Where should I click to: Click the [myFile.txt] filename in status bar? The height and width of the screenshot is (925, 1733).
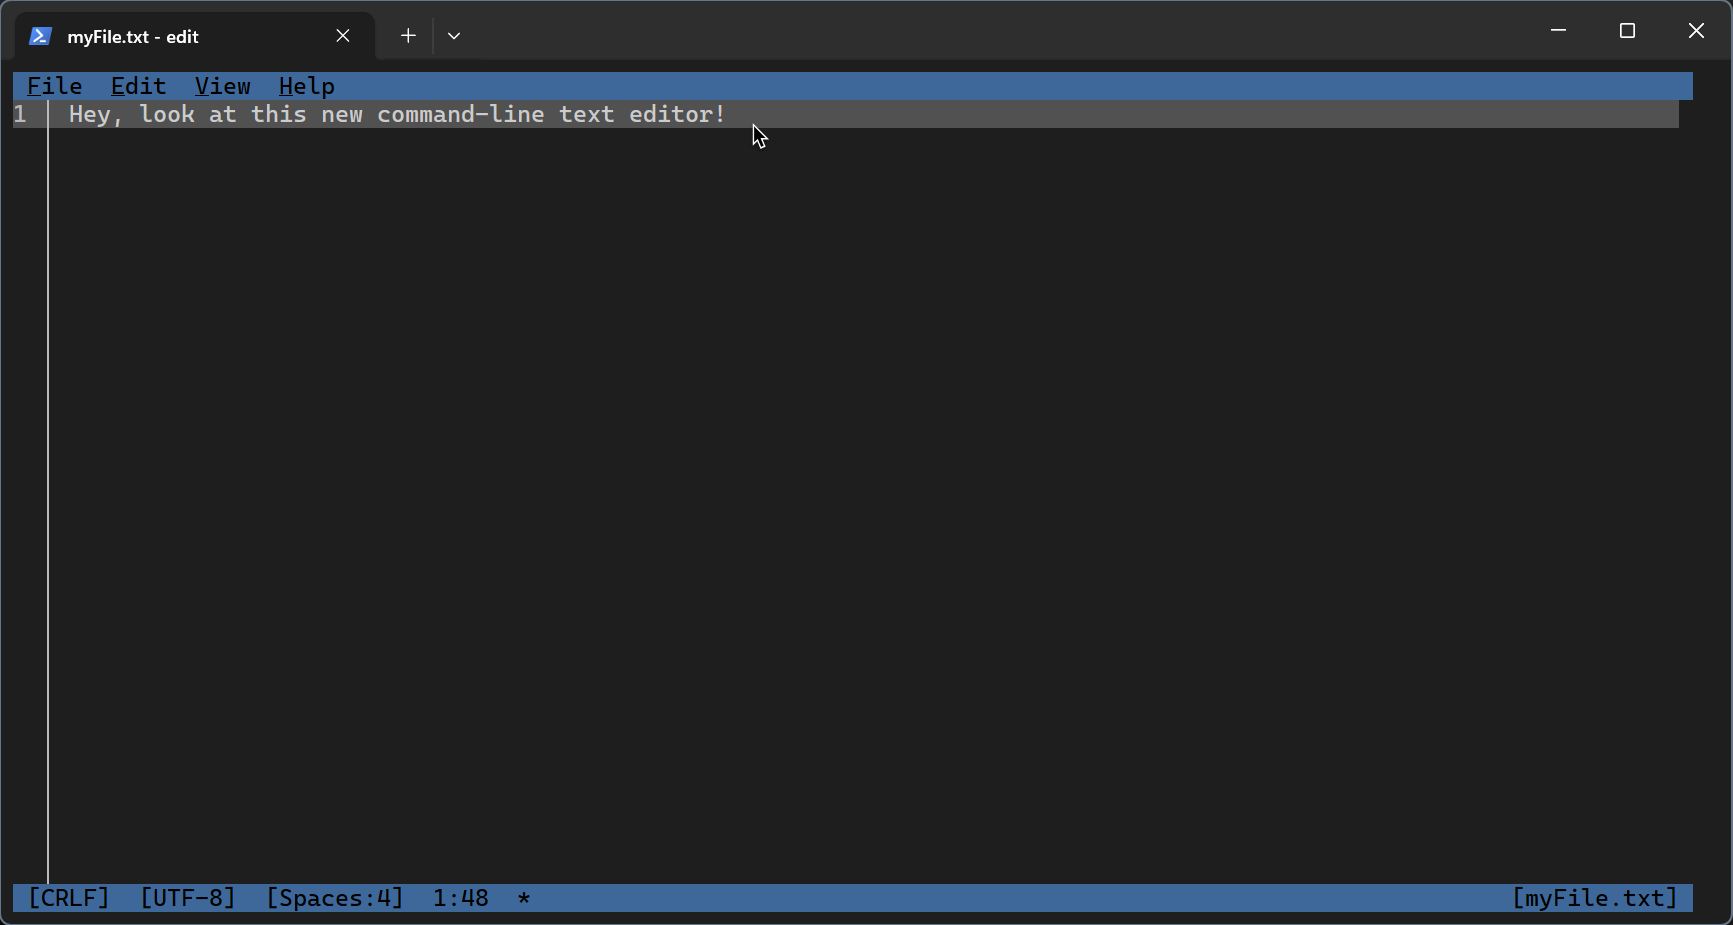(x=1594, y=898)
